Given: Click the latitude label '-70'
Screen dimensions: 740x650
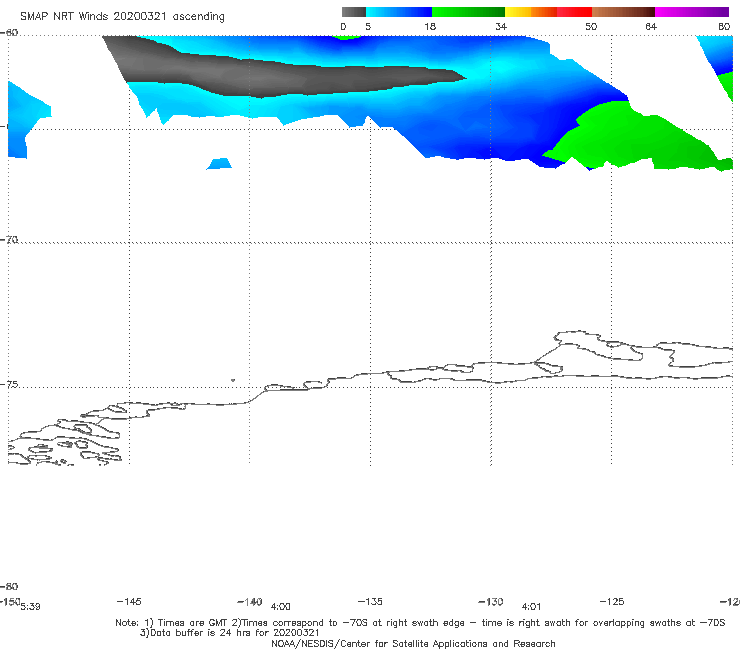Looking at the screenshot, I should tap(9, 240).
